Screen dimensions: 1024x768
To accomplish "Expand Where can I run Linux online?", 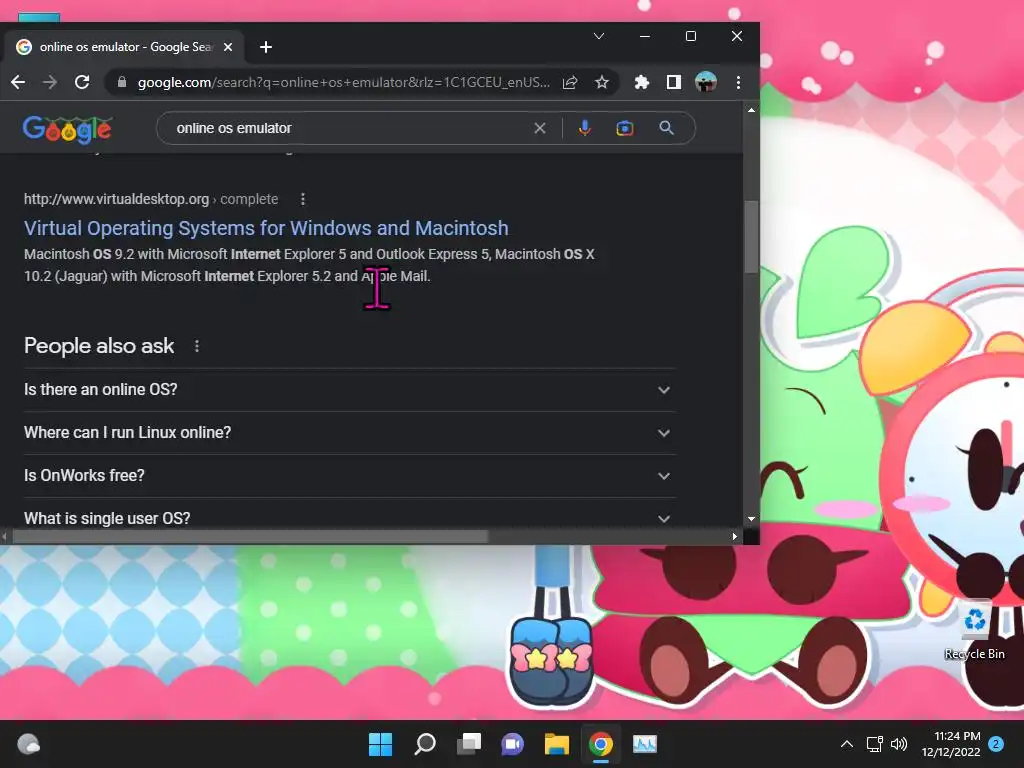I will 349,433.
